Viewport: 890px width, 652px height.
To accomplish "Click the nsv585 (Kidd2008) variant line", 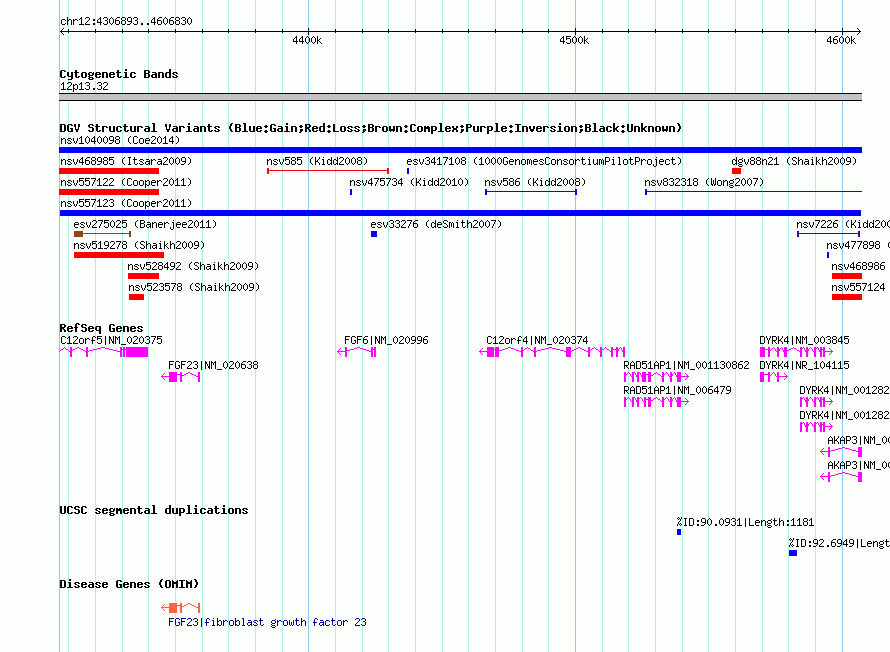I will pyautogui.click(x=328, y=171).
